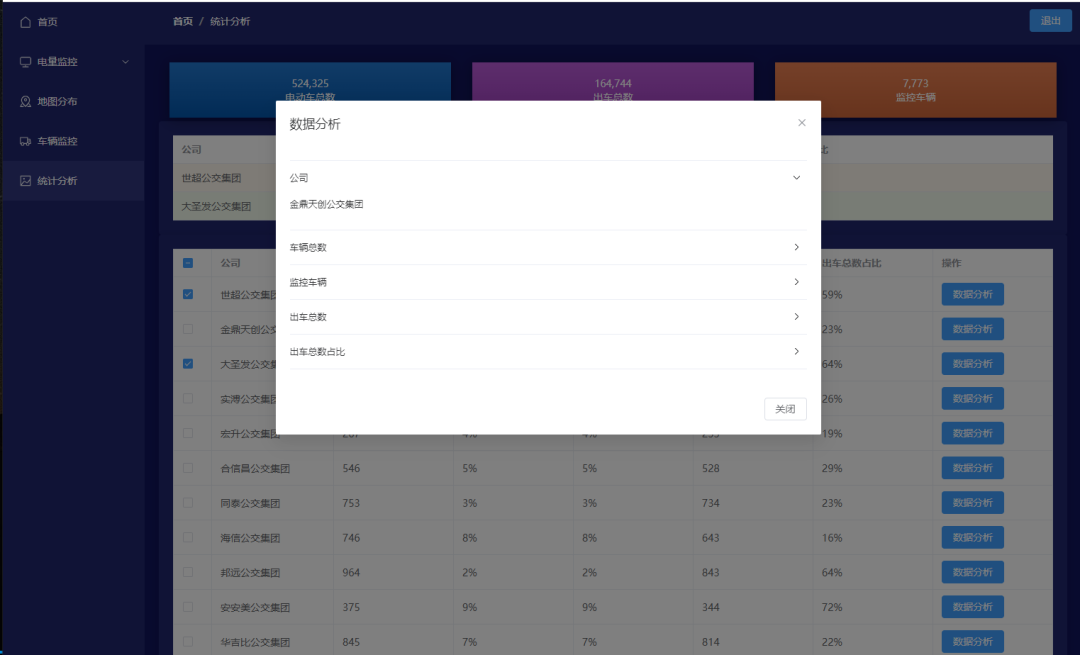Viewport: 1080px width, 655px height.
Task: Check the 邦远公交集团 row checkbox
Action: pyautogui.click(x=188, y=572)
